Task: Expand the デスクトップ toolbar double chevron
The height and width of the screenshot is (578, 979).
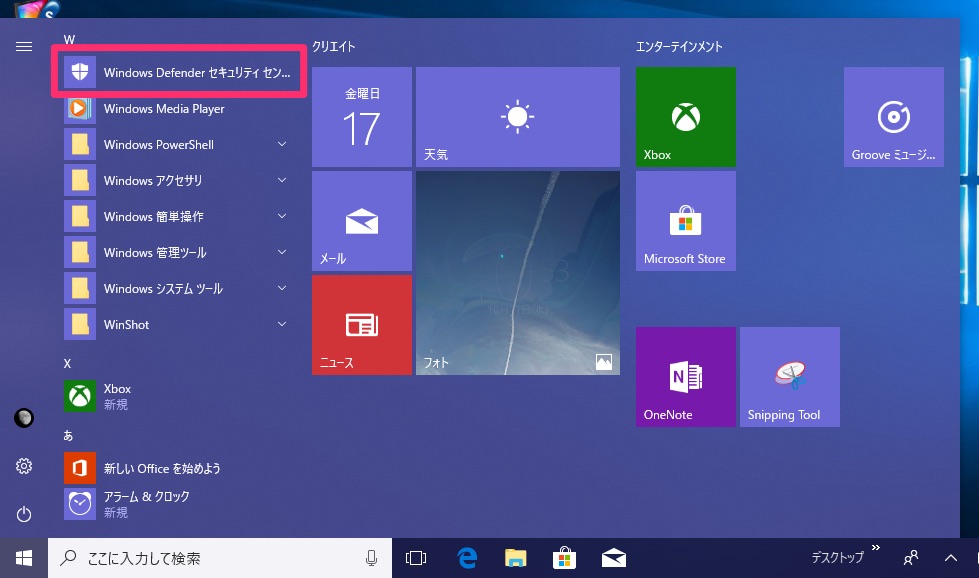Action: [x=875, y=547]
